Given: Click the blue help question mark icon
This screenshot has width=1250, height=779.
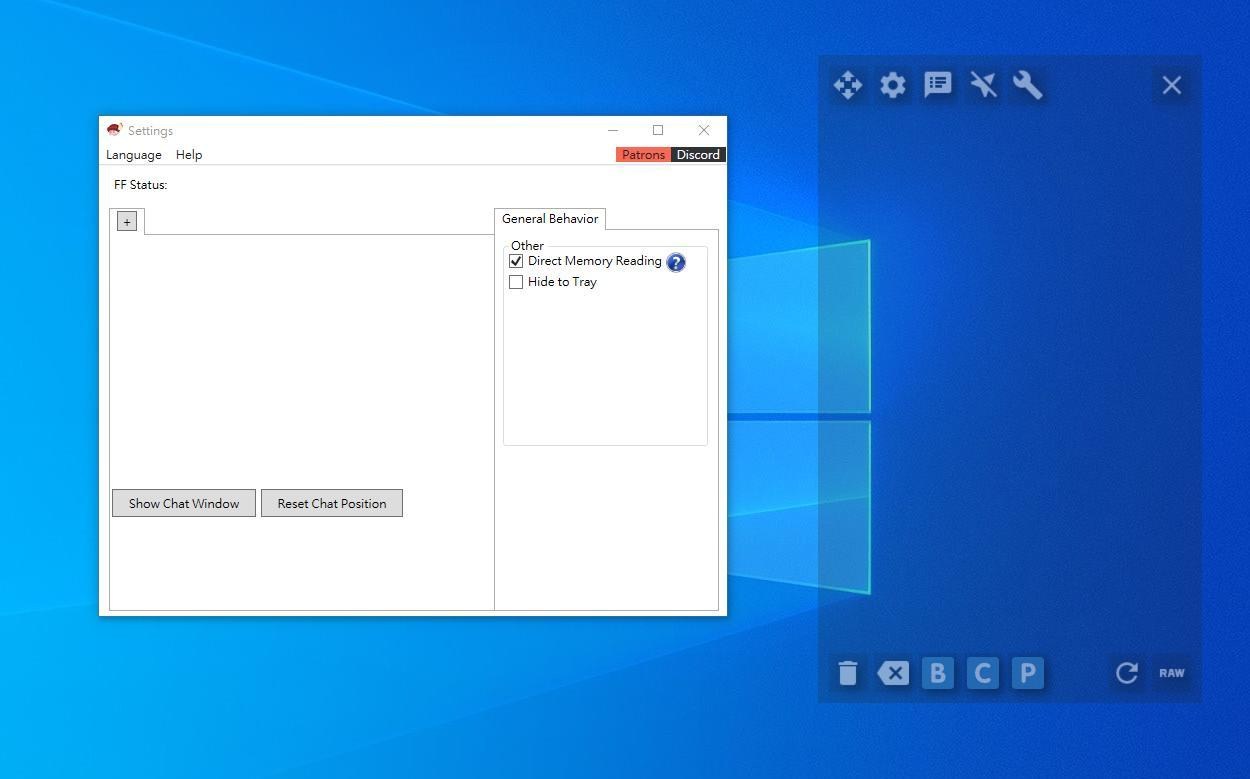Looking at the screenshot, I should click(x=676, y=262).
